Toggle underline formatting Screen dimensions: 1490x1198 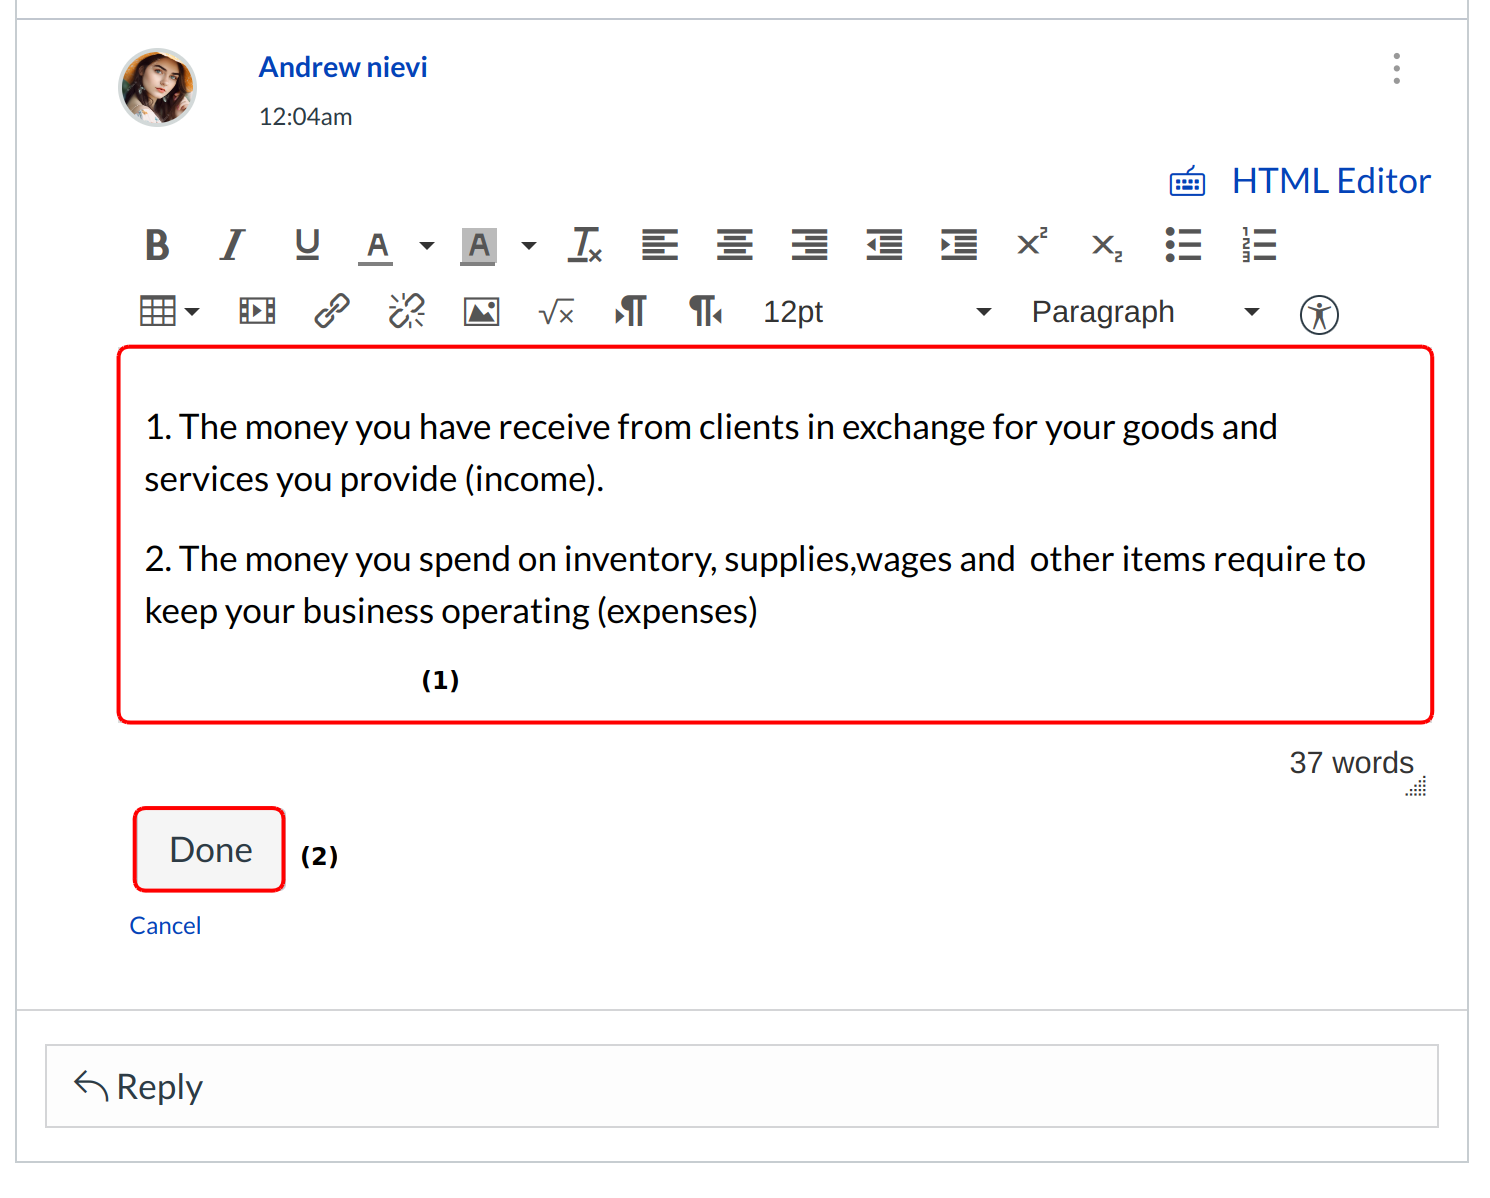[307, 245]
